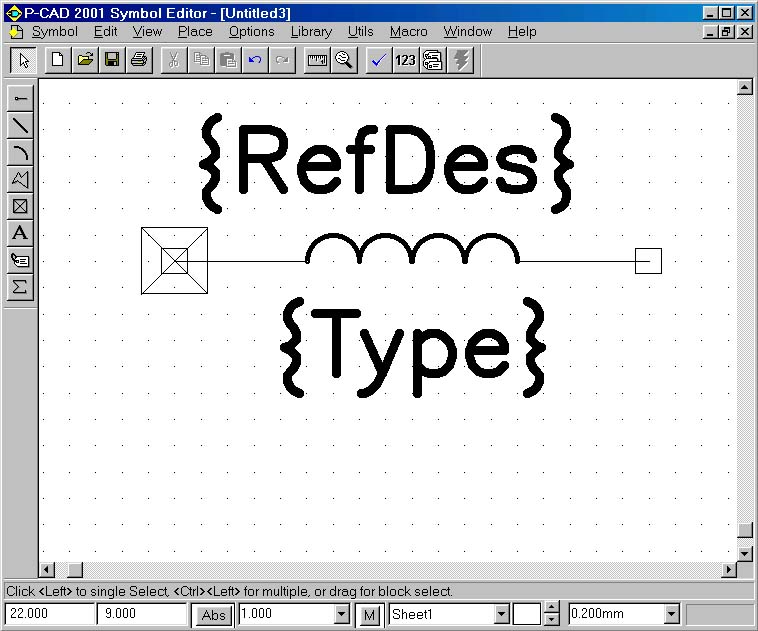Select the Place Ref Point tool

click(20, 206)
